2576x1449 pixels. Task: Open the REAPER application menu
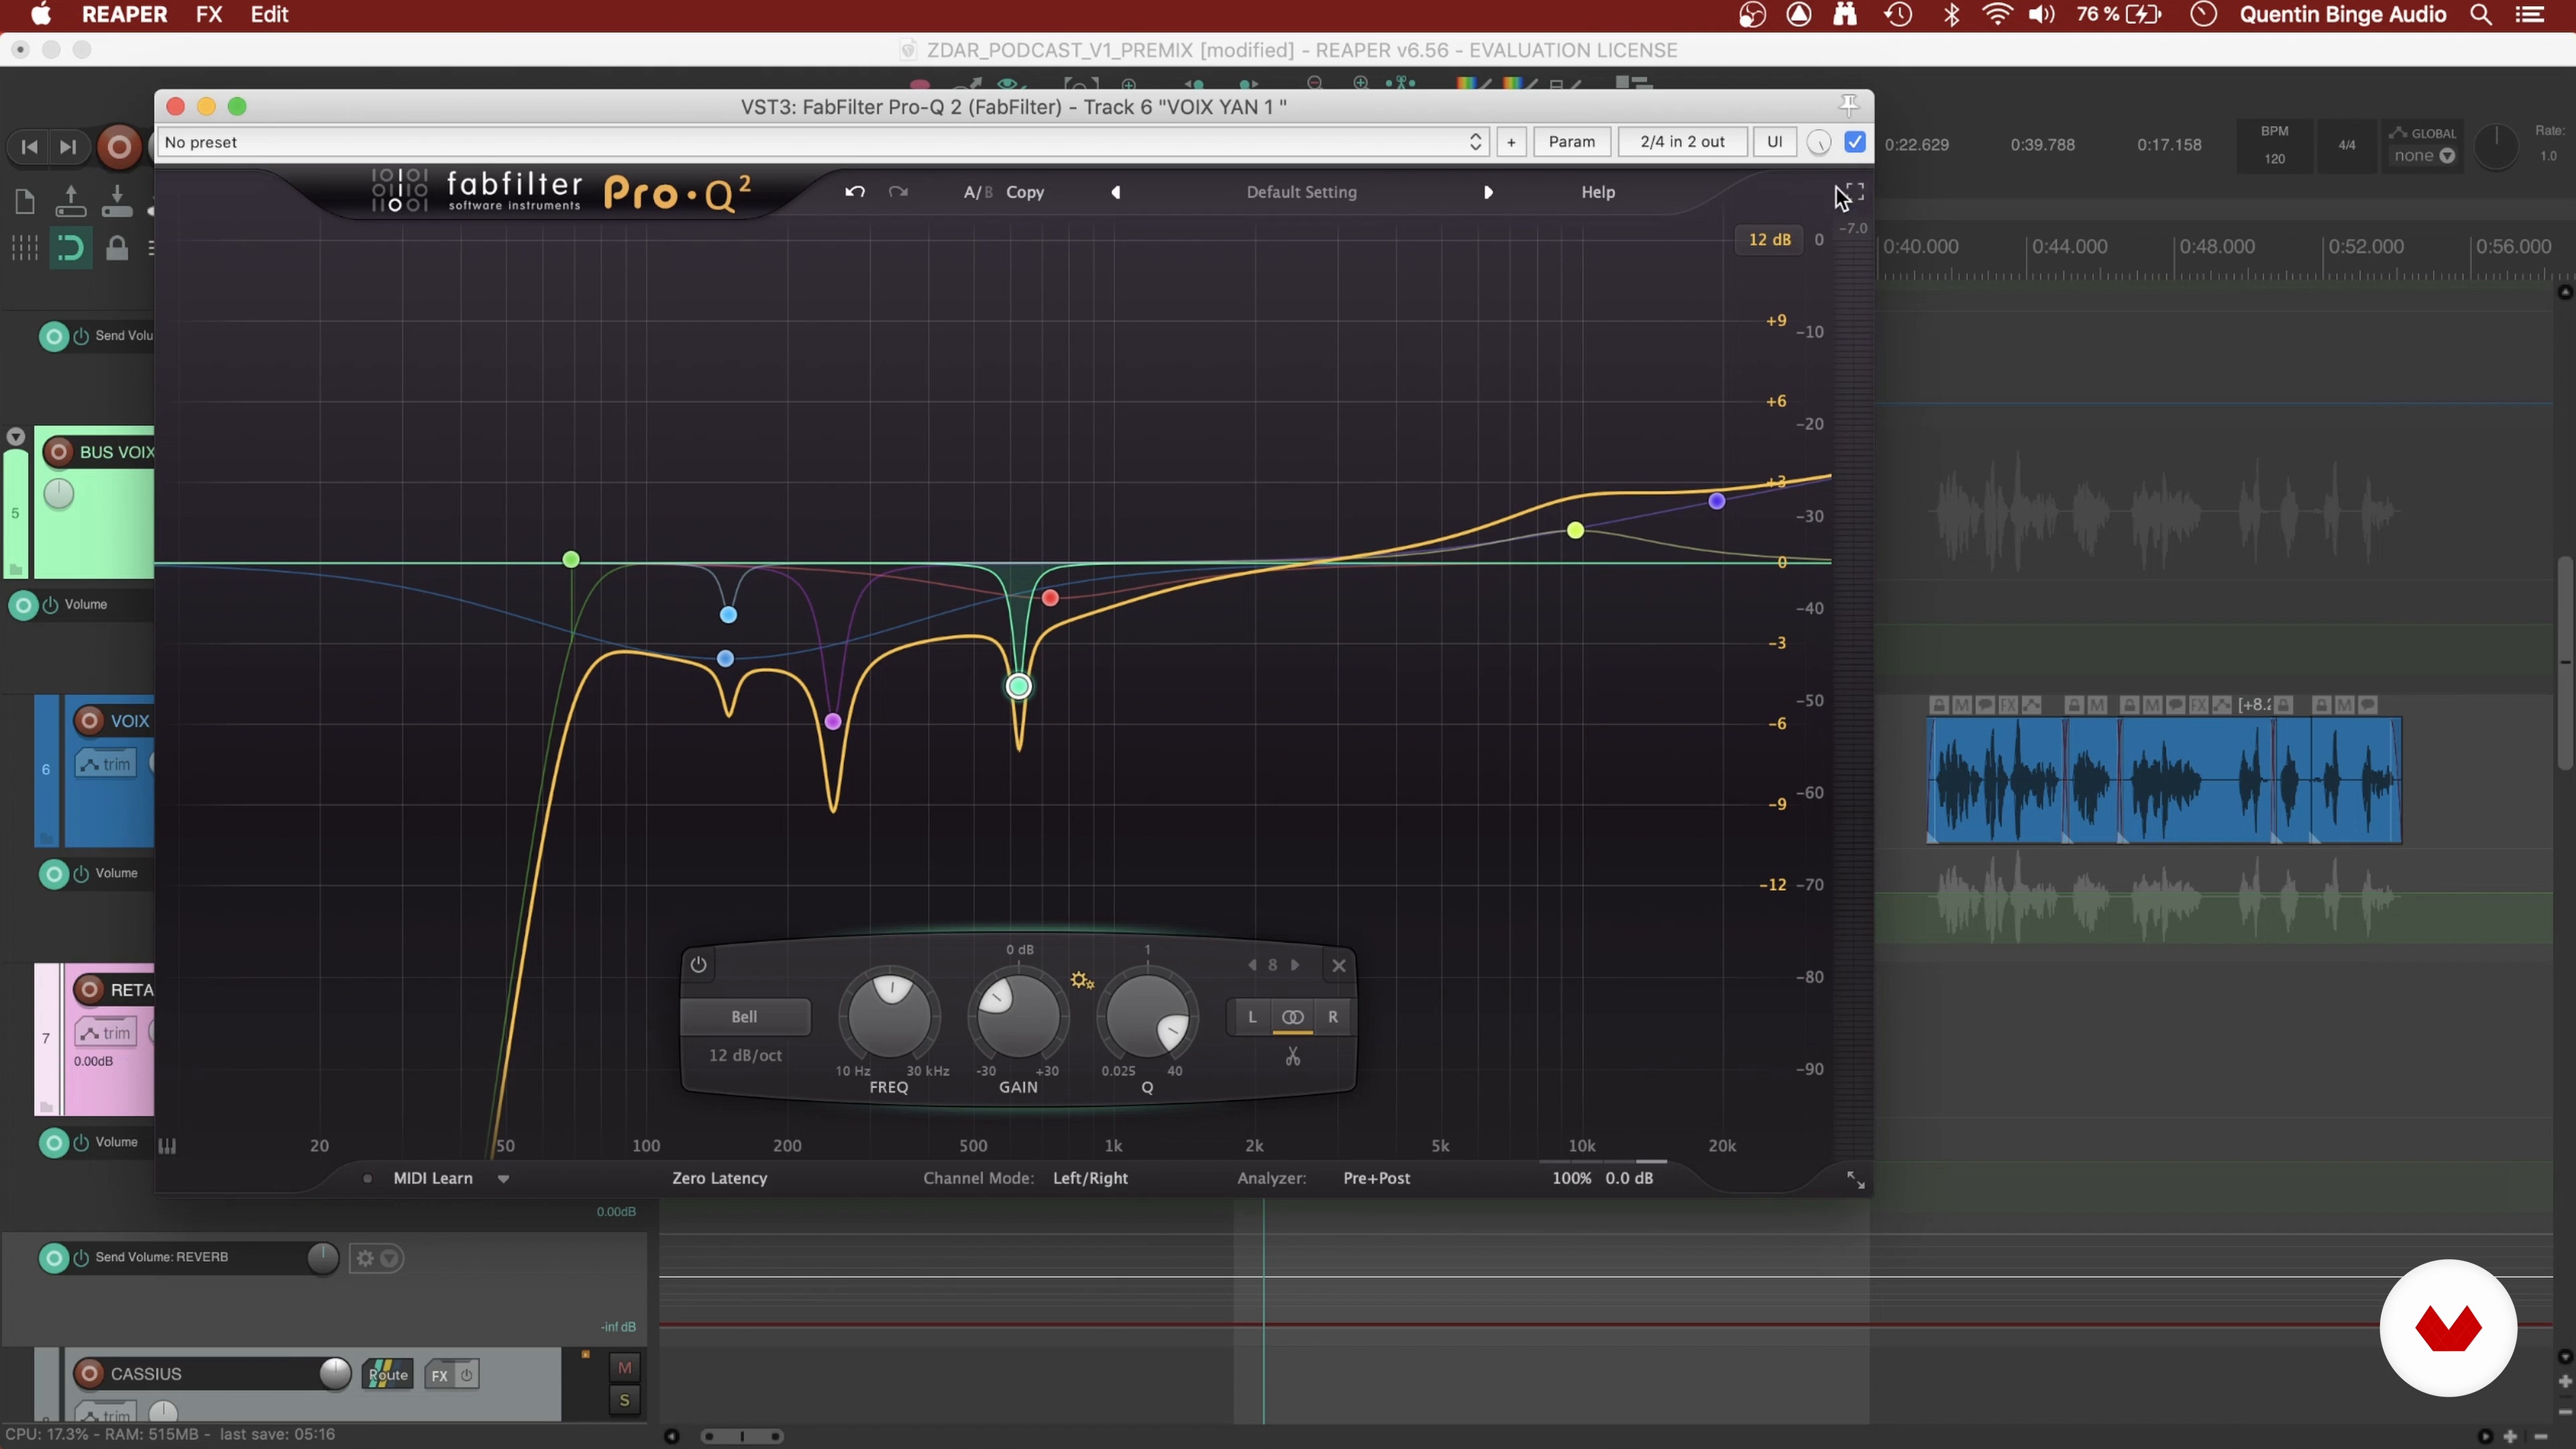pos(124,15)
